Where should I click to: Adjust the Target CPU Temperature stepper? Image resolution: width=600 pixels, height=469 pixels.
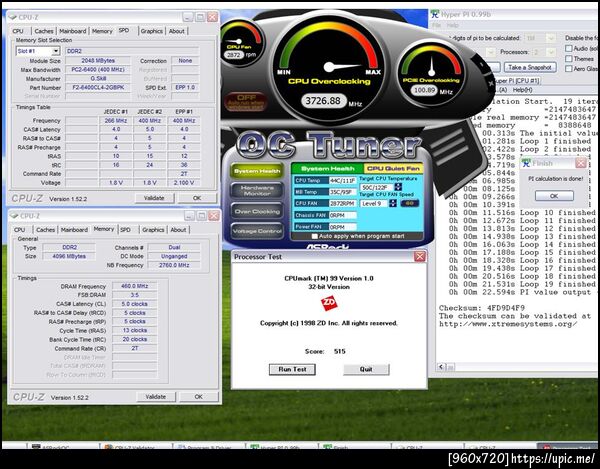pos(398,187)
